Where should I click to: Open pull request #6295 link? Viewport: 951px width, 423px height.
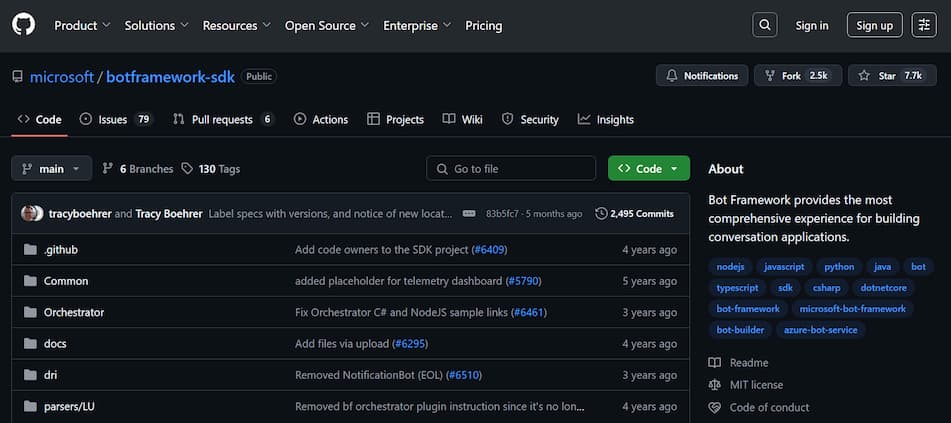[x=410, y=343]
